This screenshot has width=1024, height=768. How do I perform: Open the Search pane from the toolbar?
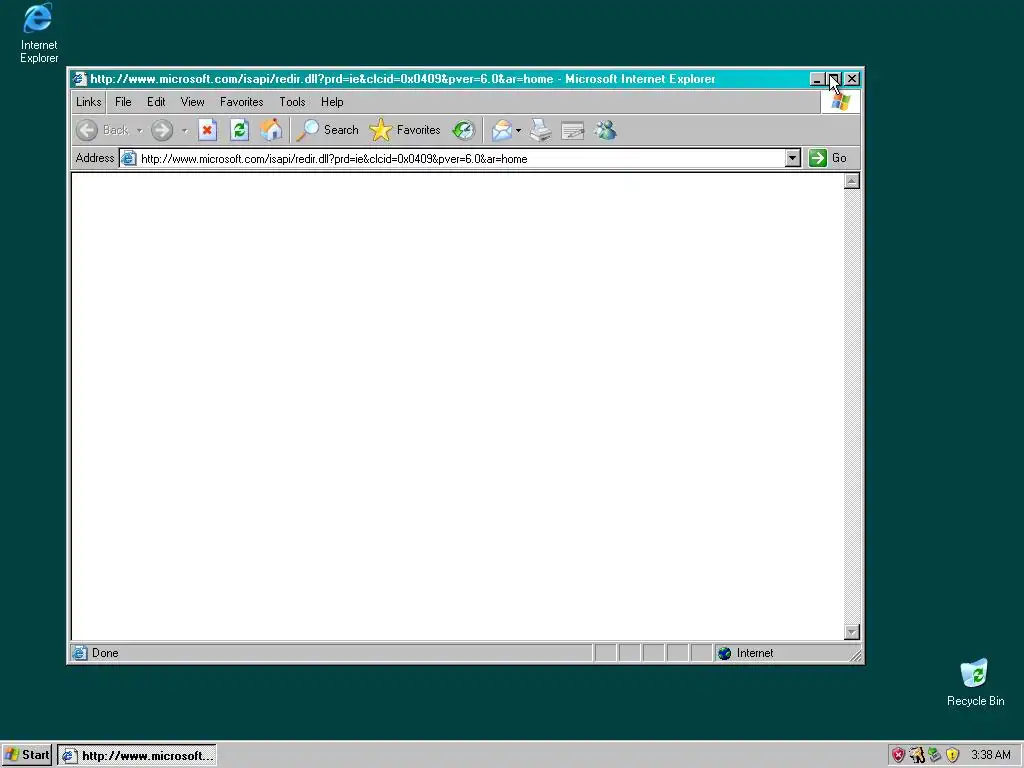pos(327,130)
